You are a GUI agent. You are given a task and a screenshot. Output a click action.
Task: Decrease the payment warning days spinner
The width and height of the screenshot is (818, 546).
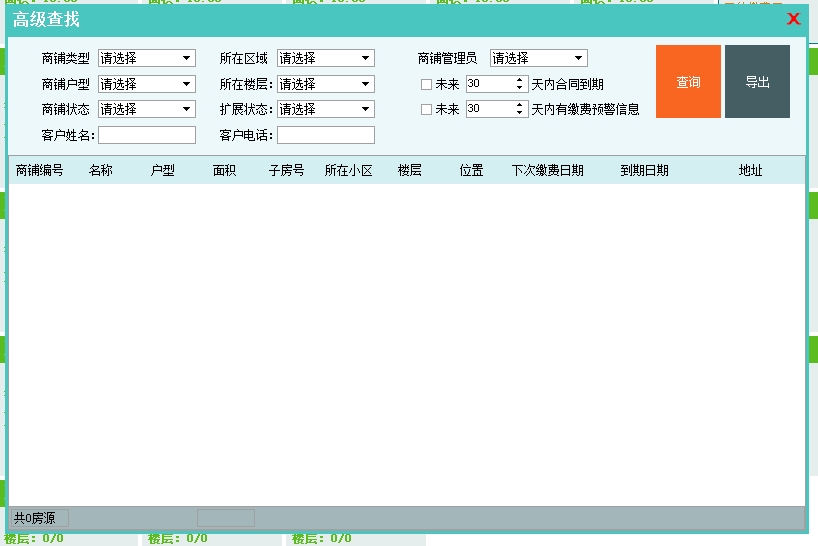coord(520,113)
